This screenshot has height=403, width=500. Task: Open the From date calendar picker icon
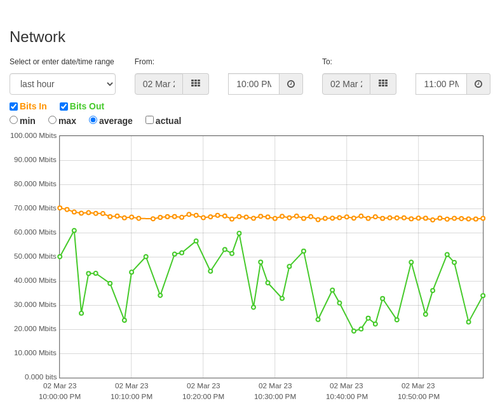pos(195,84)
